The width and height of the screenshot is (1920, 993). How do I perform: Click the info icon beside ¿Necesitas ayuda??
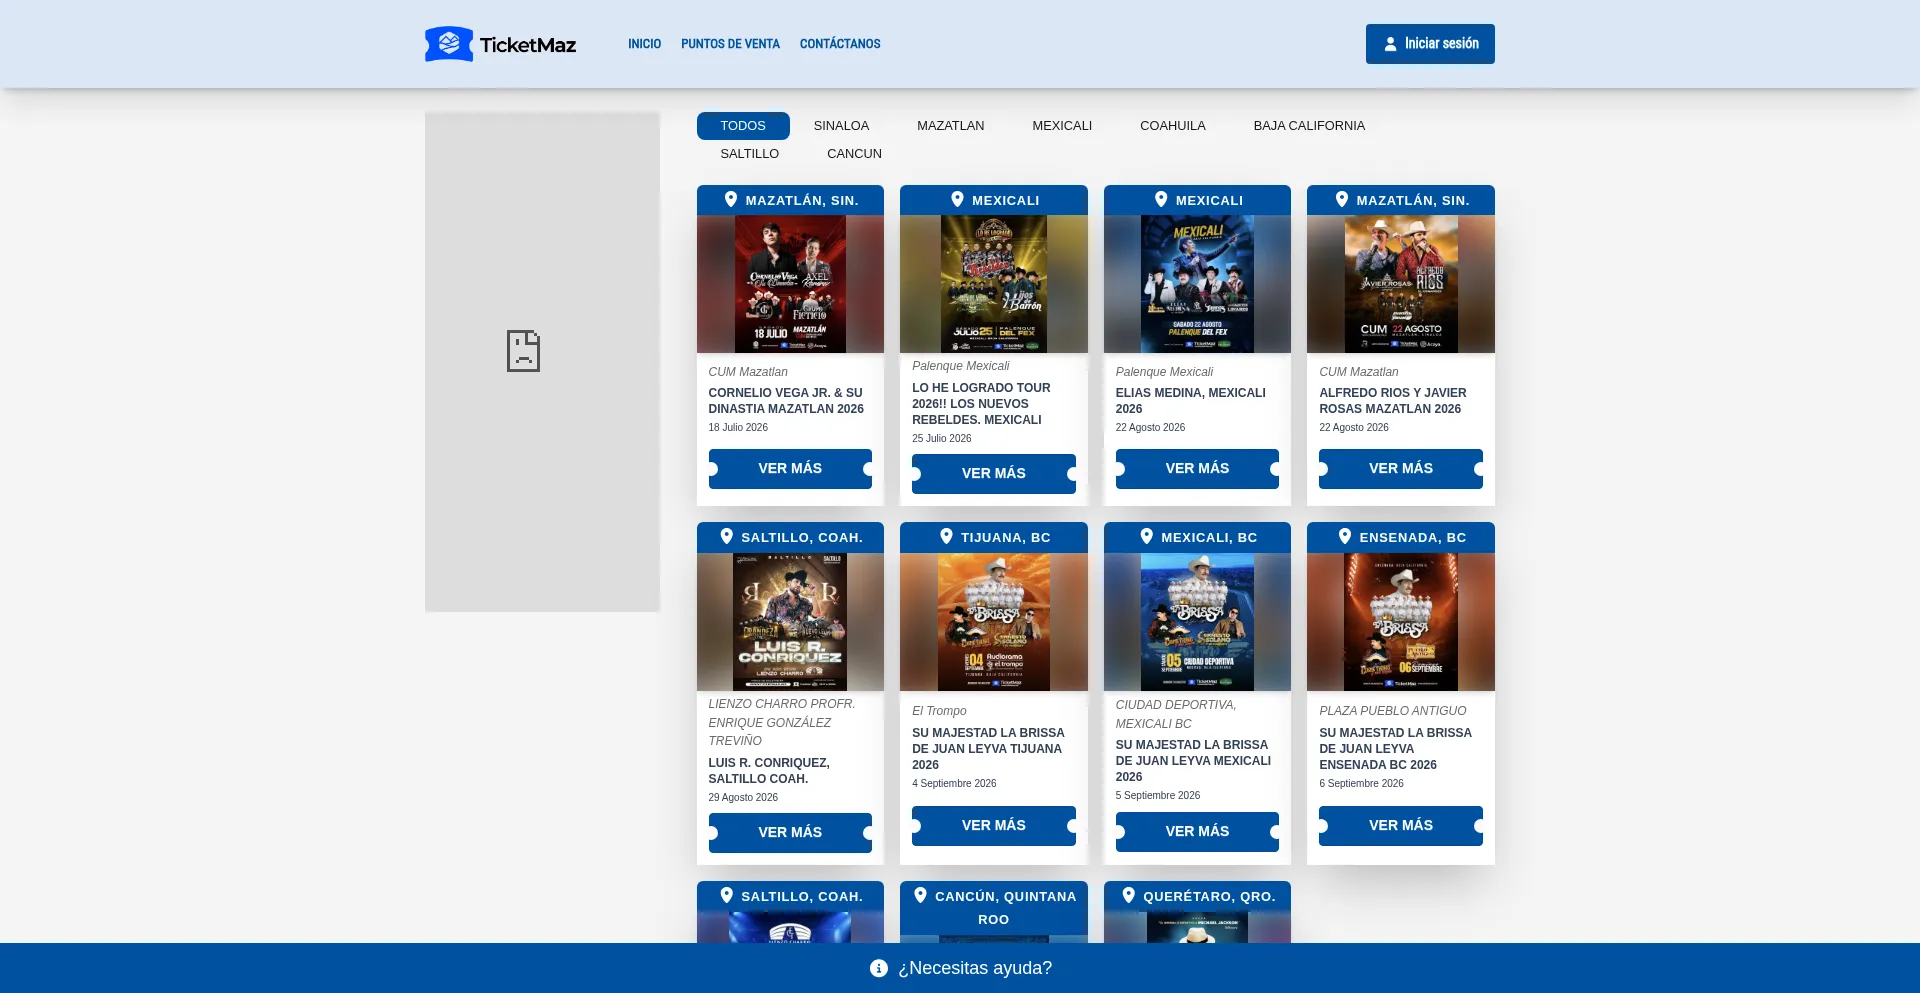tap(879, 968)
